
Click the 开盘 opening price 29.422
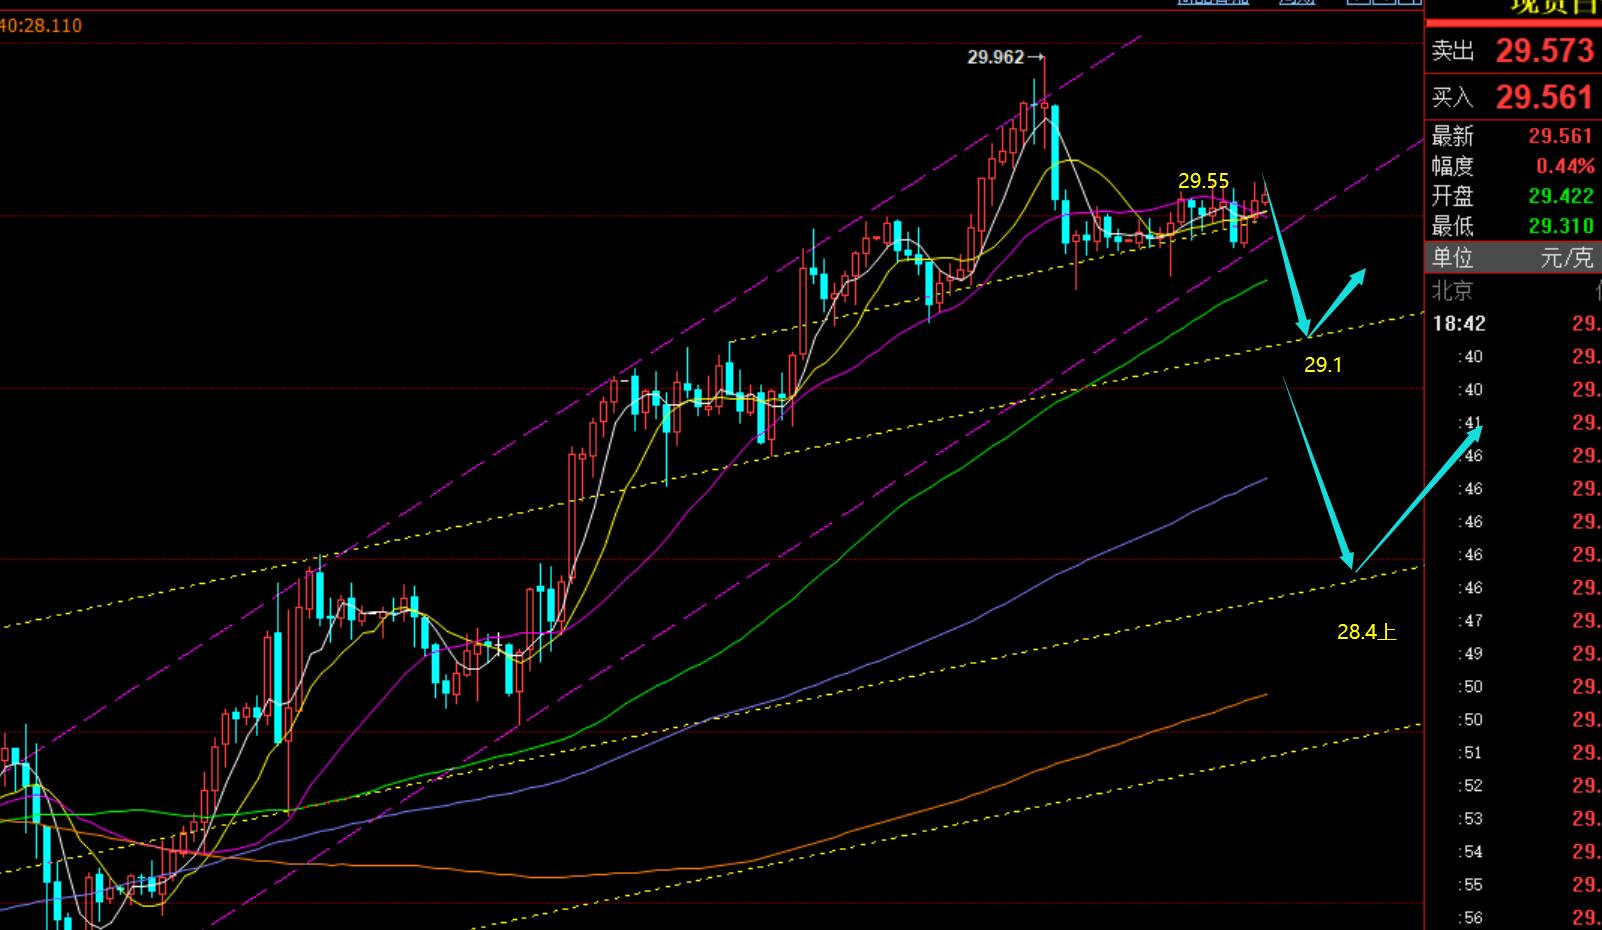1560,196
